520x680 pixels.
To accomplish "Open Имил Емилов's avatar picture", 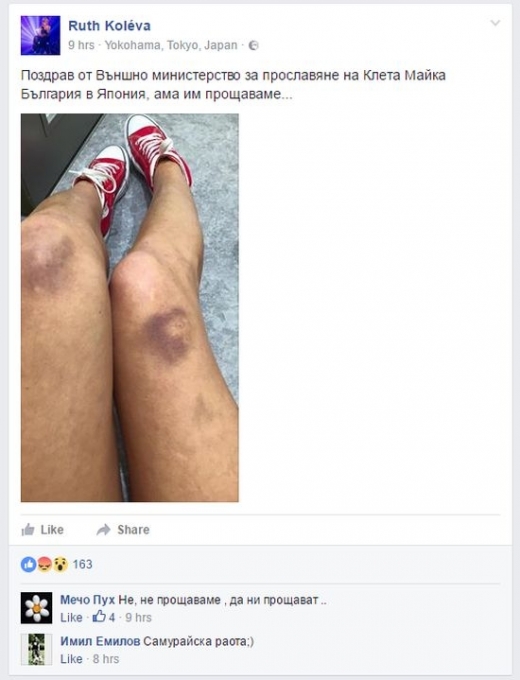I will [x=36, y=649].
